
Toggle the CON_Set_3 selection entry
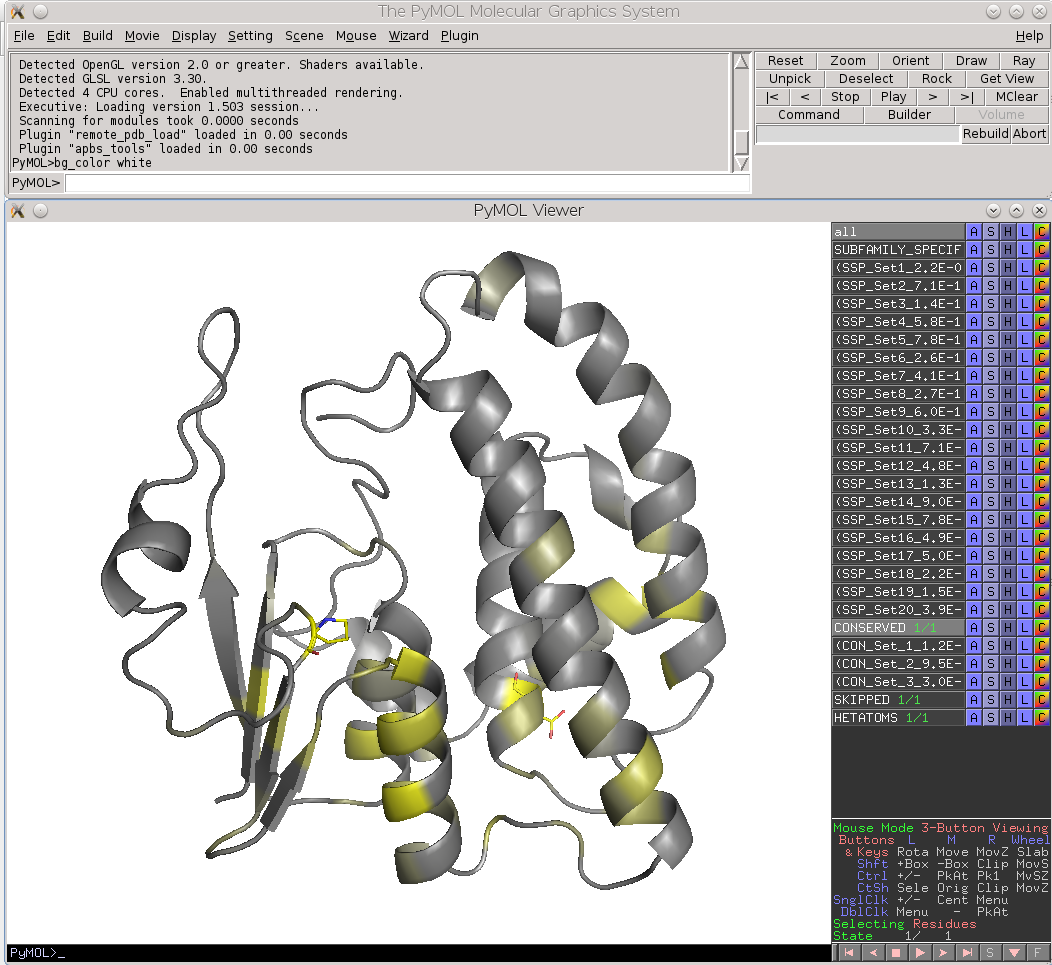(898, 681)
